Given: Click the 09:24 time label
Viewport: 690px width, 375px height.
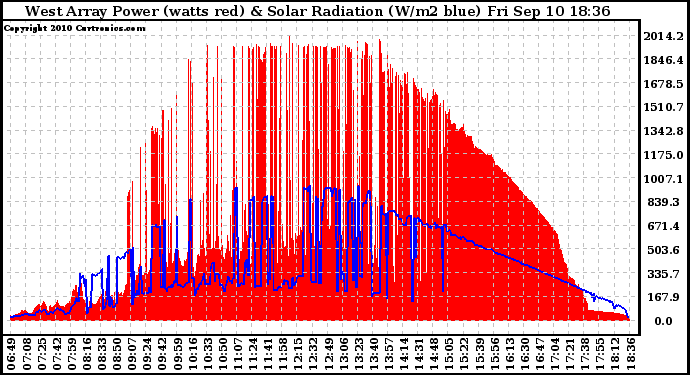Looking at the screenshot, I should [x=147, y=353].
